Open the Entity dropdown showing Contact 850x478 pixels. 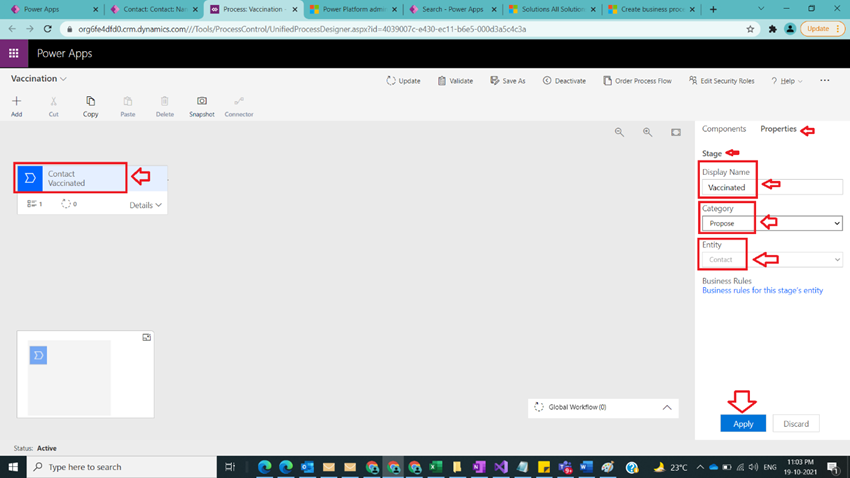(x=772, y=260)
